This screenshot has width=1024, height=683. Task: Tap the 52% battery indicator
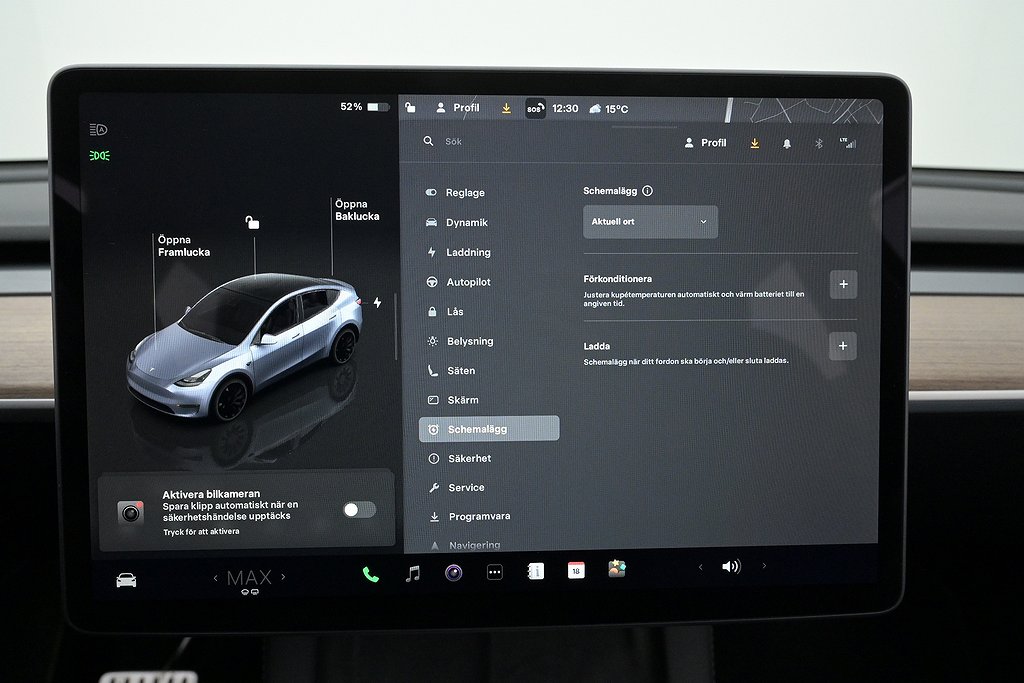click(x=364, y=106)
